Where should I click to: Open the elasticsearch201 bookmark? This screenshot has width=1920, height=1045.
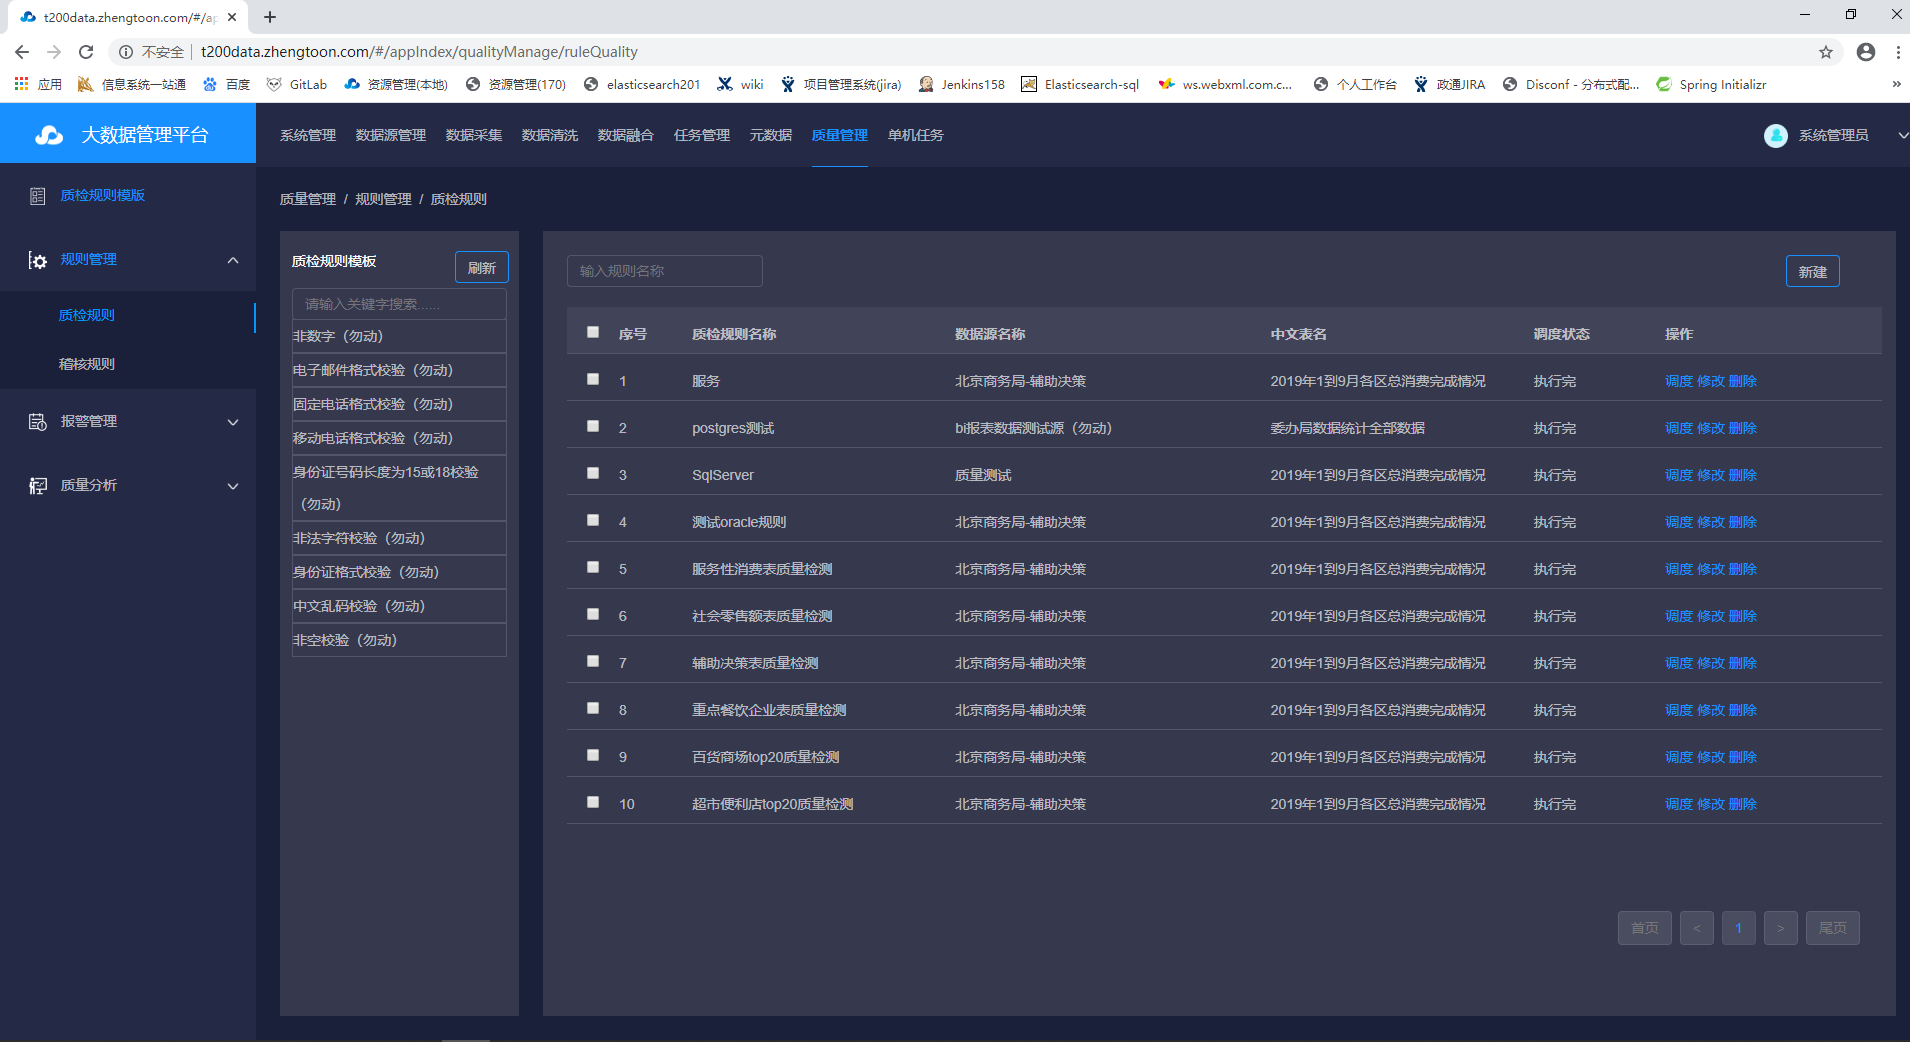642,84
